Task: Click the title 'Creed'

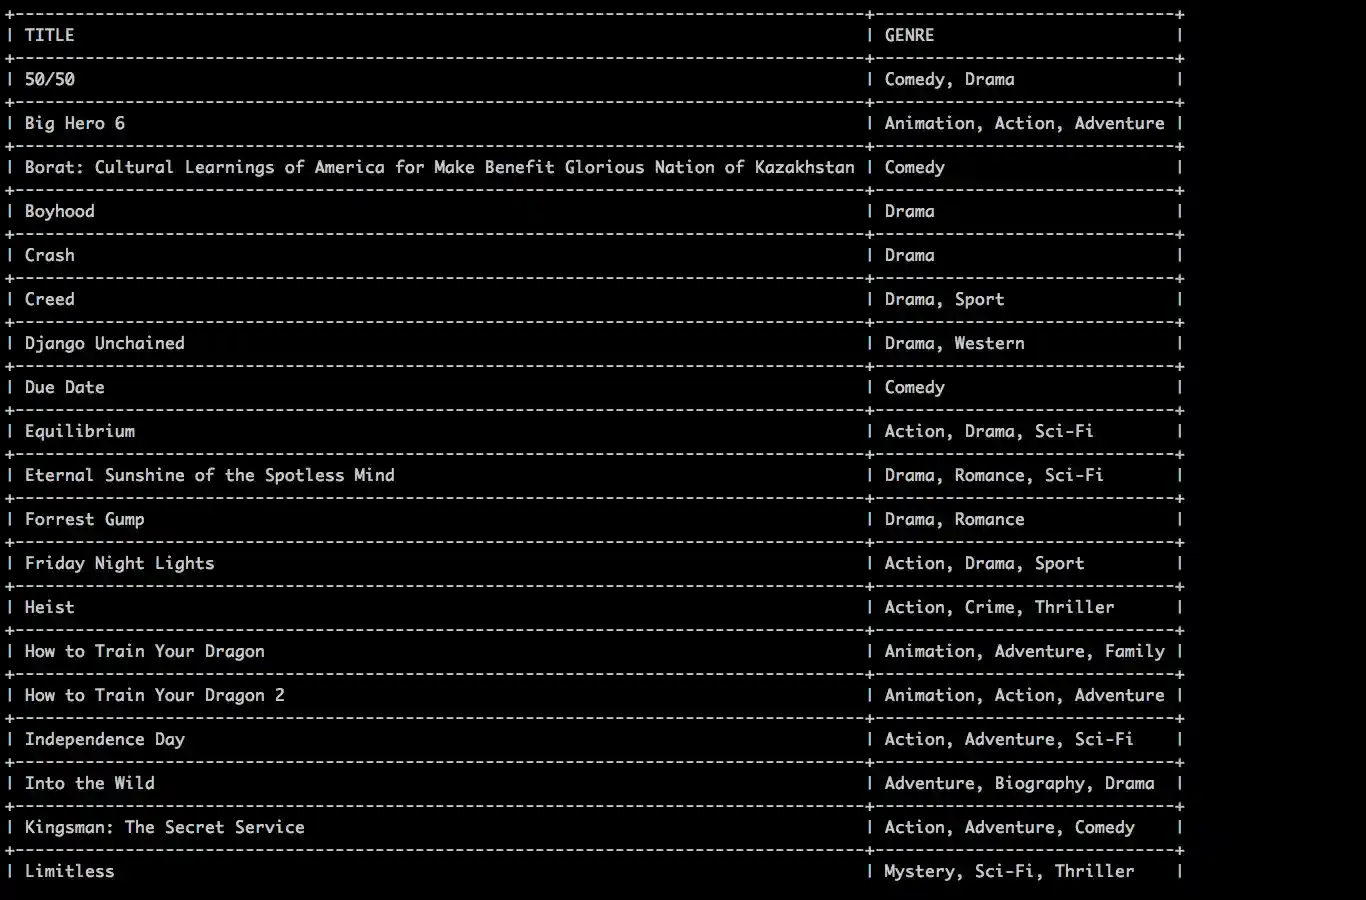Action: (49, 299)
